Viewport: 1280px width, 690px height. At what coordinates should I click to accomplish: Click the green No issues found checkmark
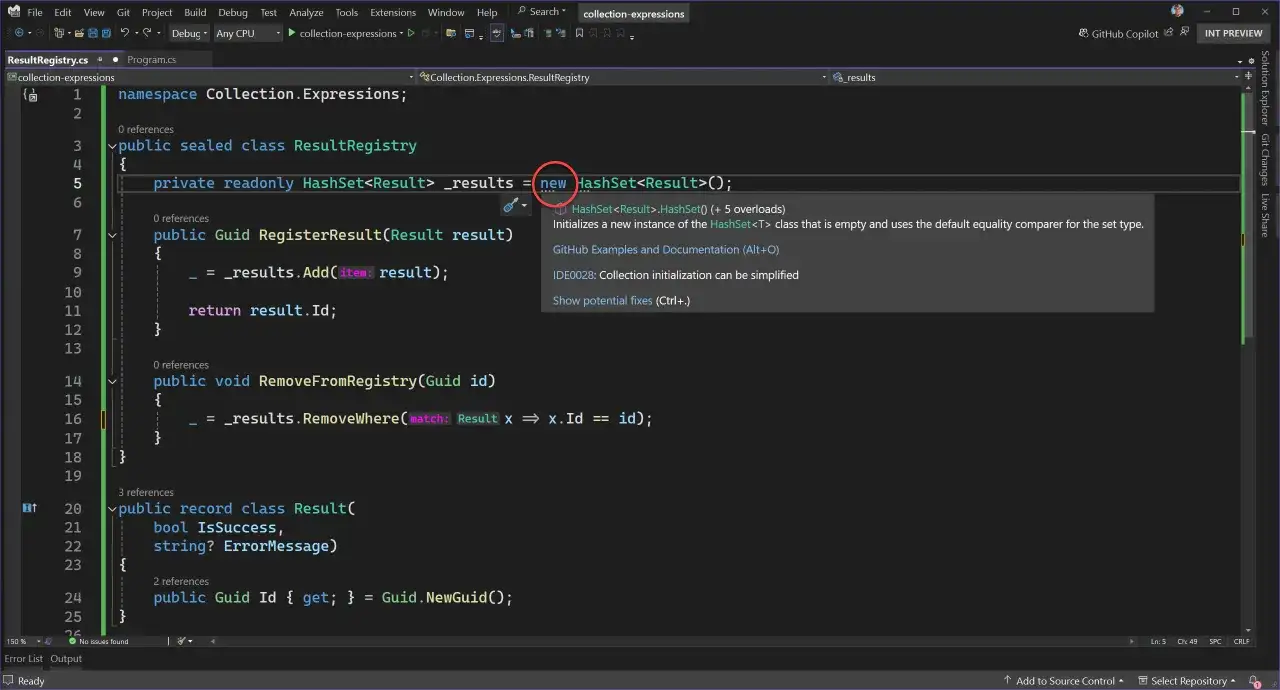coord(72,641)
